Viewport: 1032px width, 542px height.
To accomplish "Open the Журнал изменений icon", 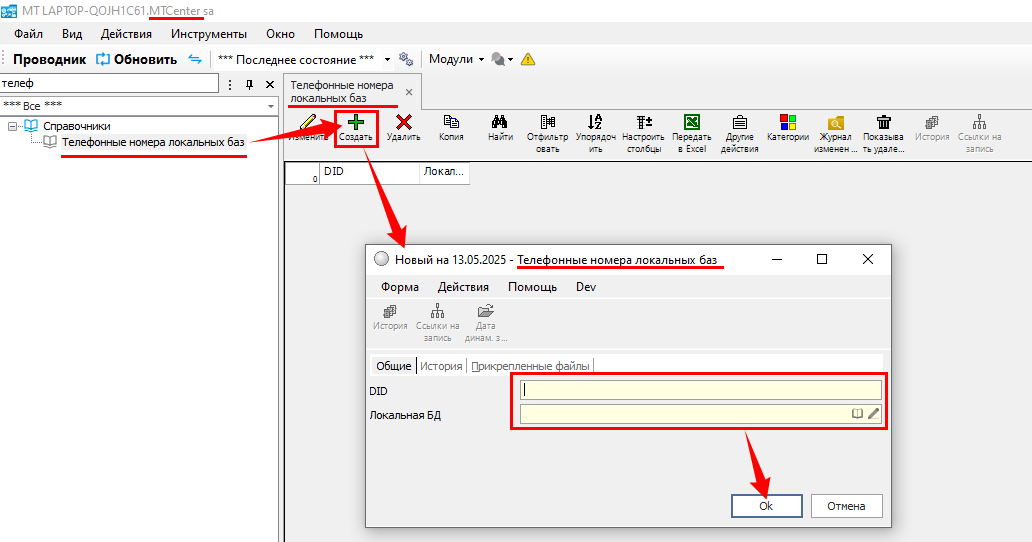I will click(836, 123).
